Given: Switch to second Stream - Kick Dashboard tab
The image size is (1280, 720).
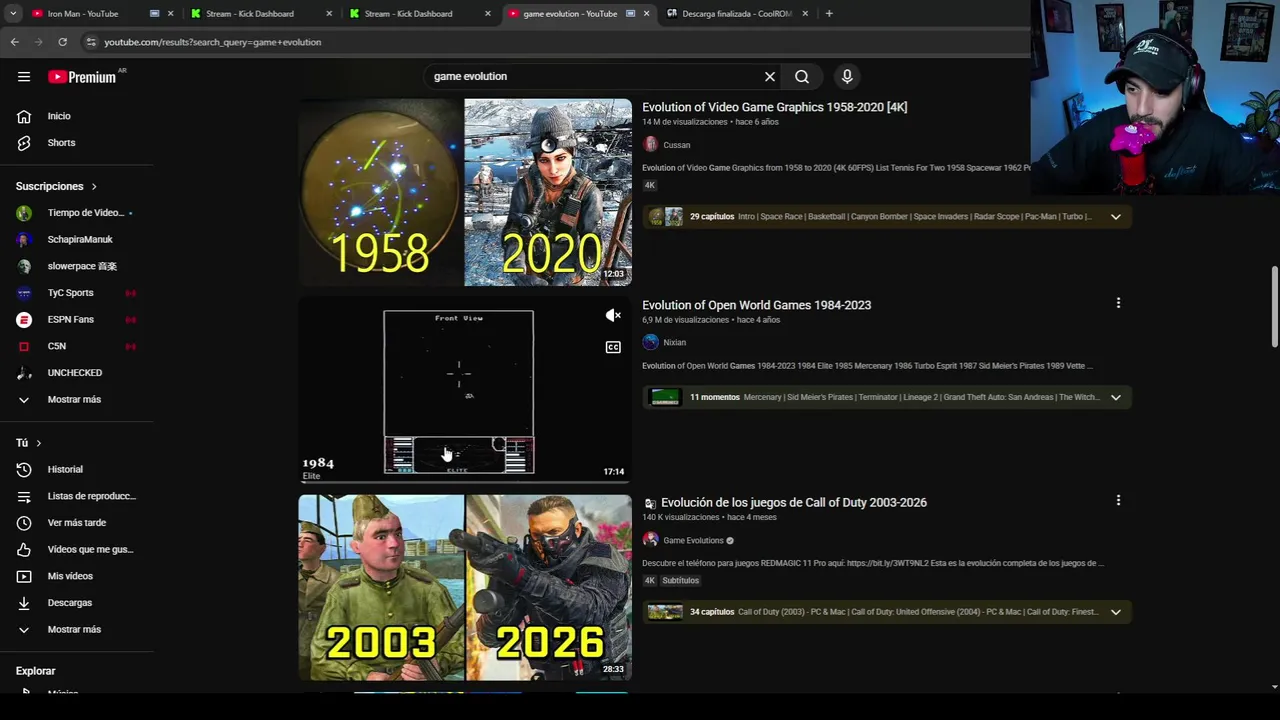Looking at the screenshot, I should pyautogui.click(x=409, y=14).
